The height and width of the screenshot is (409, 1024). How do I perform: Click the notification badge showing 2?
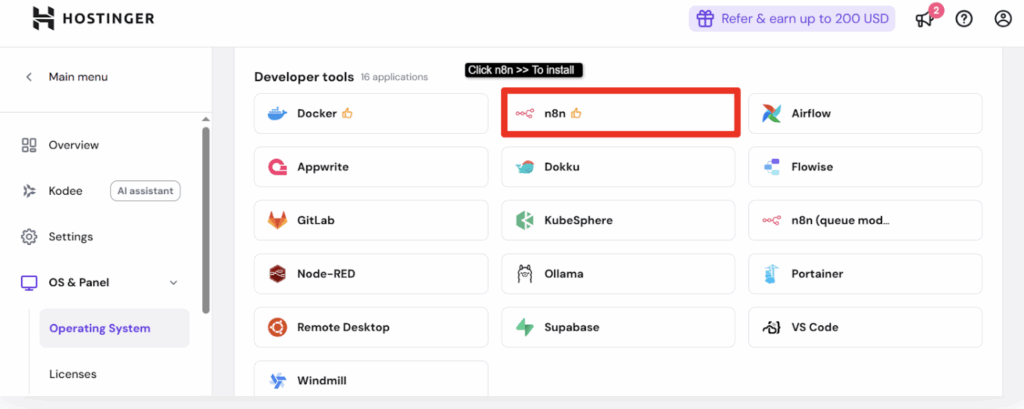pyautogui.click(x=936, y=10)
